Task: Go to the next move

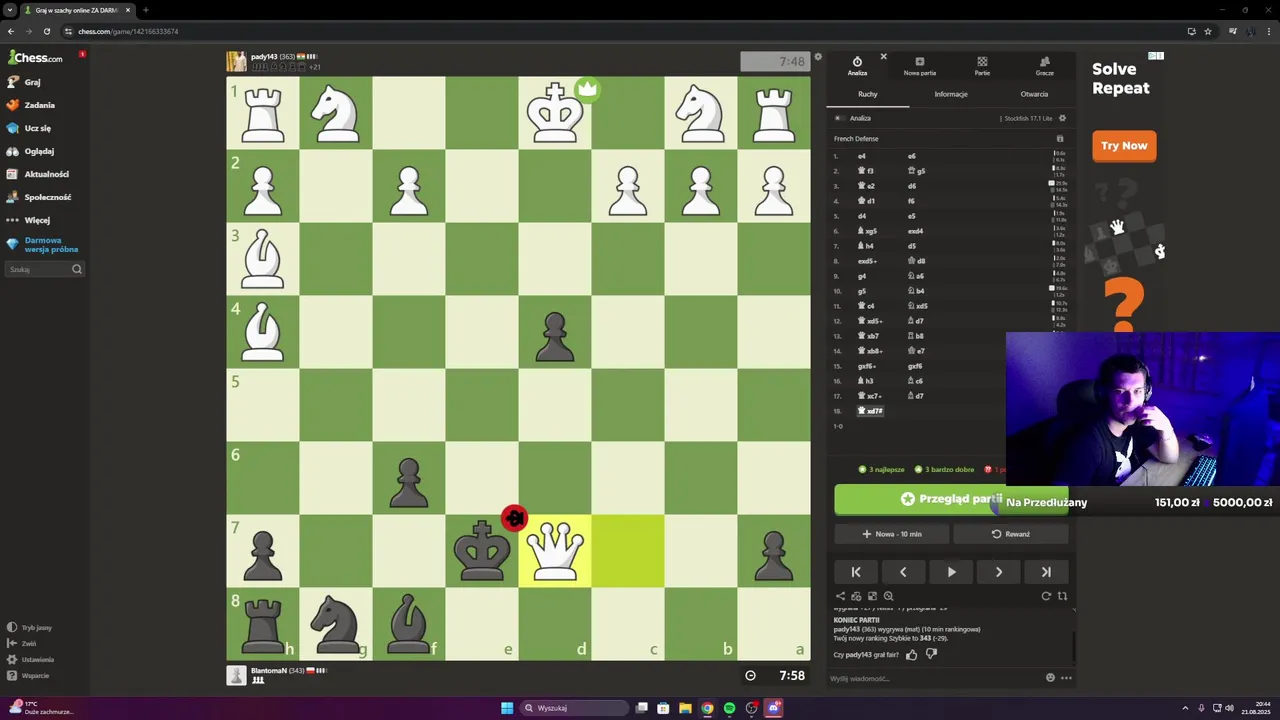Action: [998, 572]
